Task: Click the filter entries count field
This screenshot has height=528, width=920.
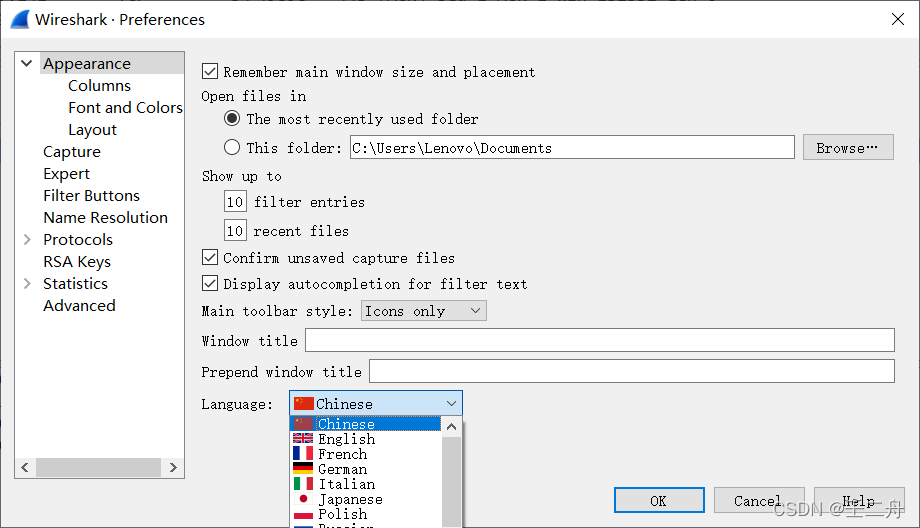Action: tap(235, 201)
